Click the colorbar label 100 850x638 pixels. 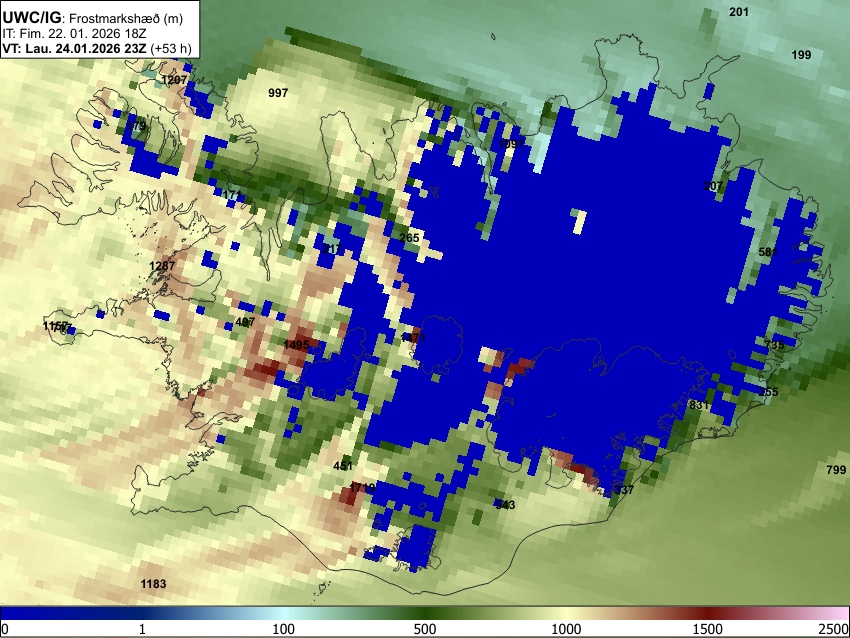[284, 629]
